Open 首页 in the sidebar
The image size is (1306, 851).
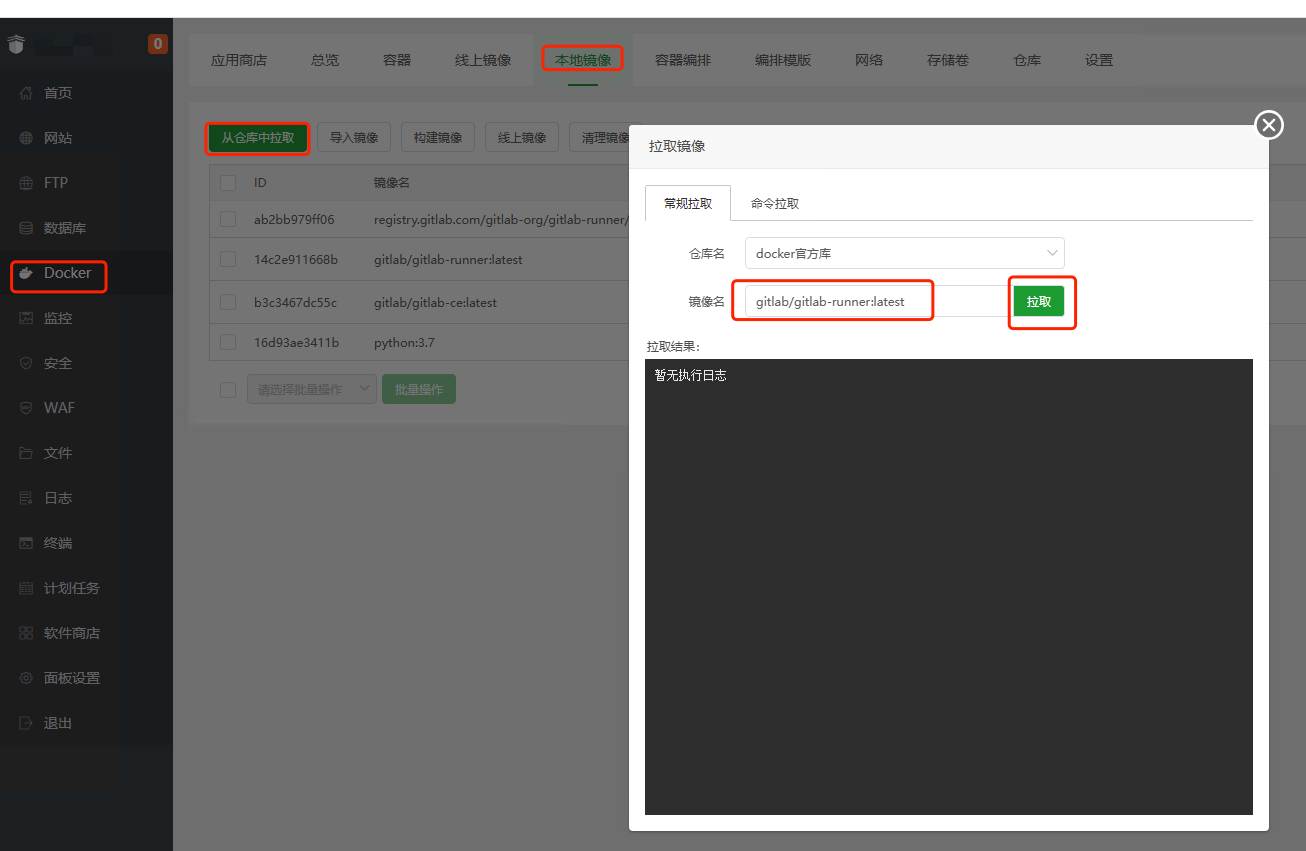pyautogui.click(x=58, y=93)
